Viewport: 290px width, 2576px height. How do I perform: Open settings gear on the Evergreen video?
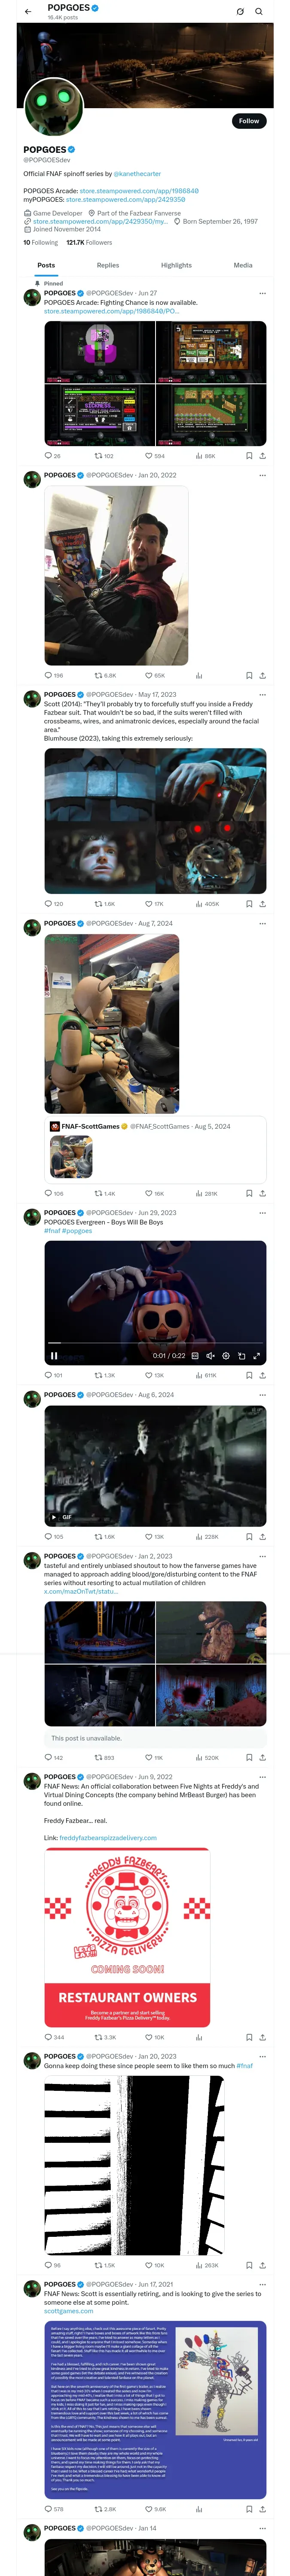click(226, 1356)
